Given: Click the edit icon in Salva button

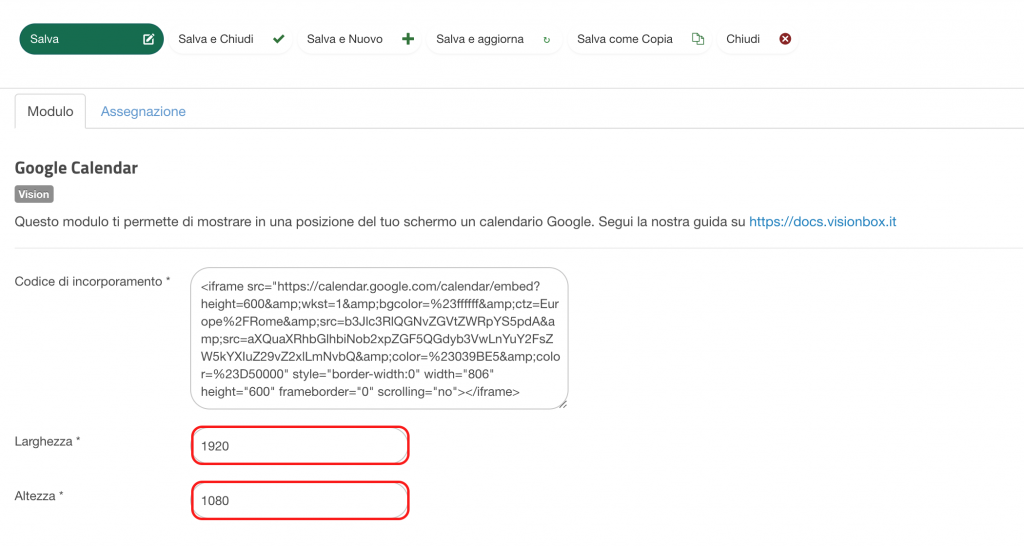Looking at the screenshot, I should point(148,39).
